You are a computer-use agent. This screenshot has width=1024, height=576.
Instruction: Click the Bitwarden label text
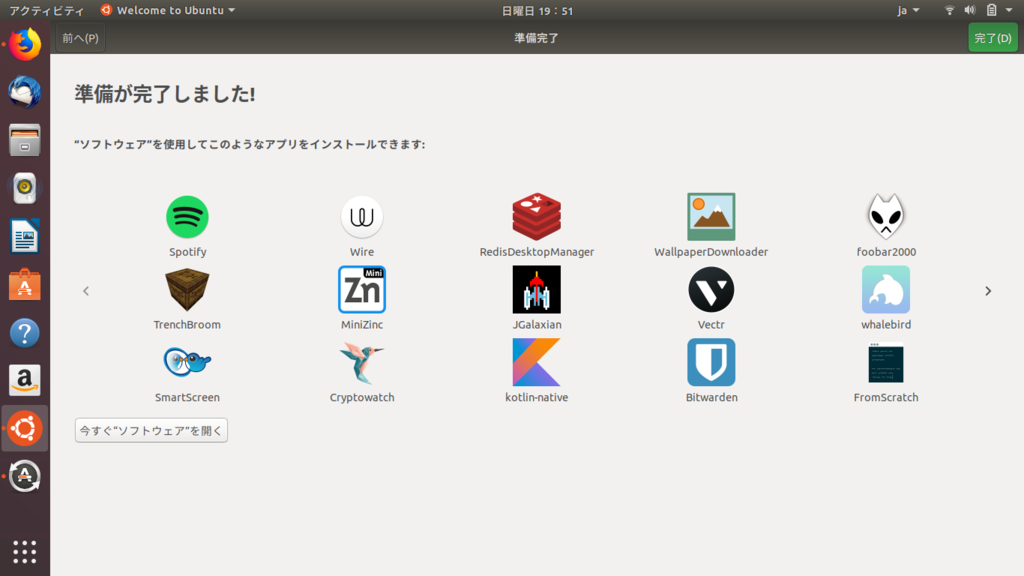(x=711, y=397)
